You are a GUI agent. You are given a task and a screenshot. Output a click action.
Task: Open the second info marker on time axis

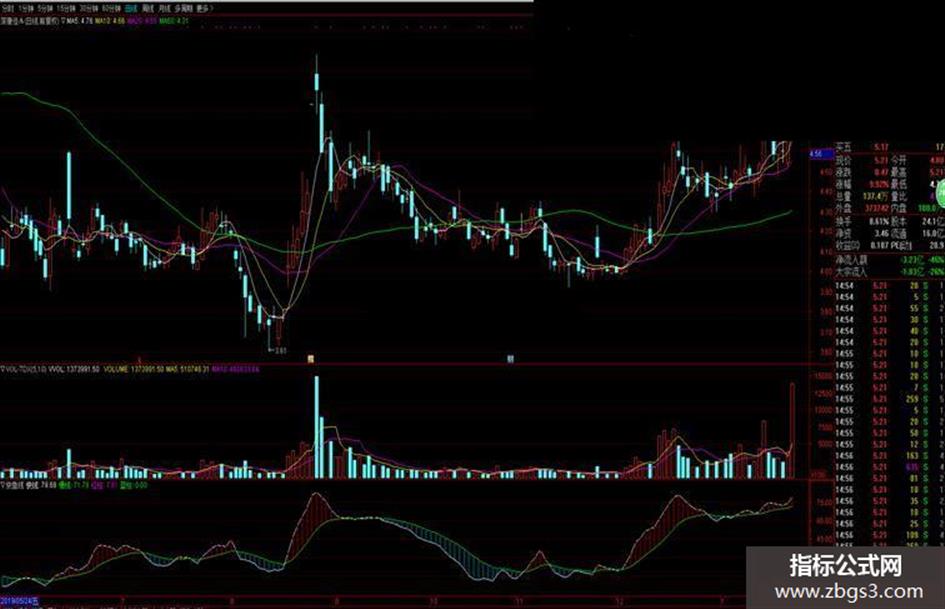pyautogui.click(x=510, y=359)
